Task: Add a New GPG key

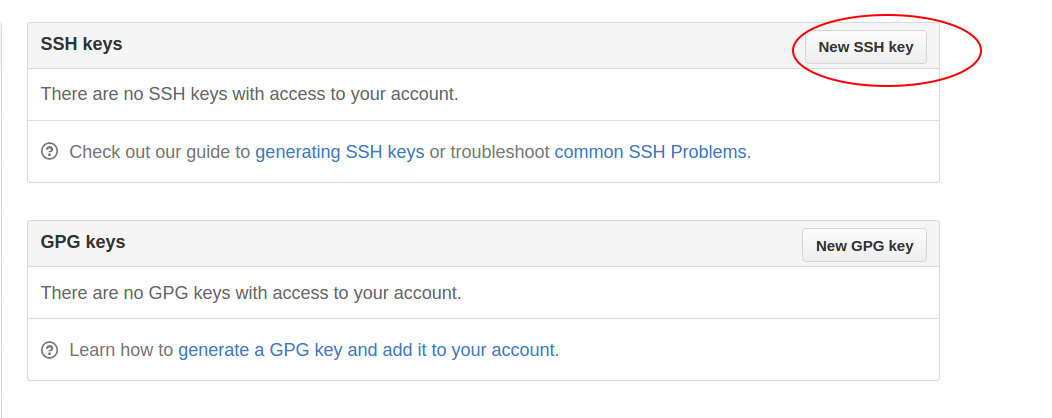Action: coord(864,246)
